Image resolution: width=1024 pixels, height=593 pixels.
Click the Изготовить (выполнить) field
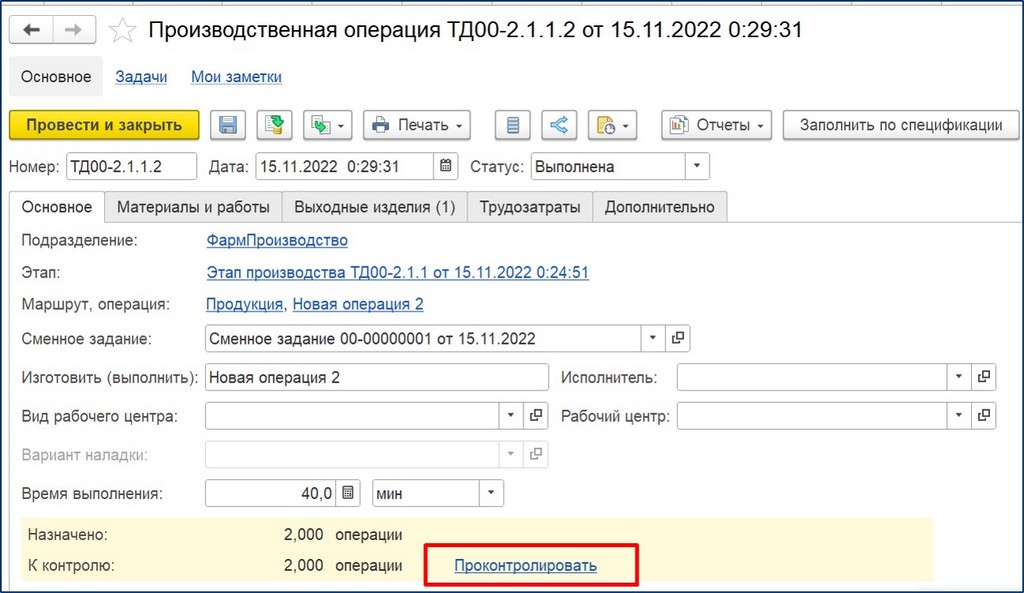click(x=377, y=377)
